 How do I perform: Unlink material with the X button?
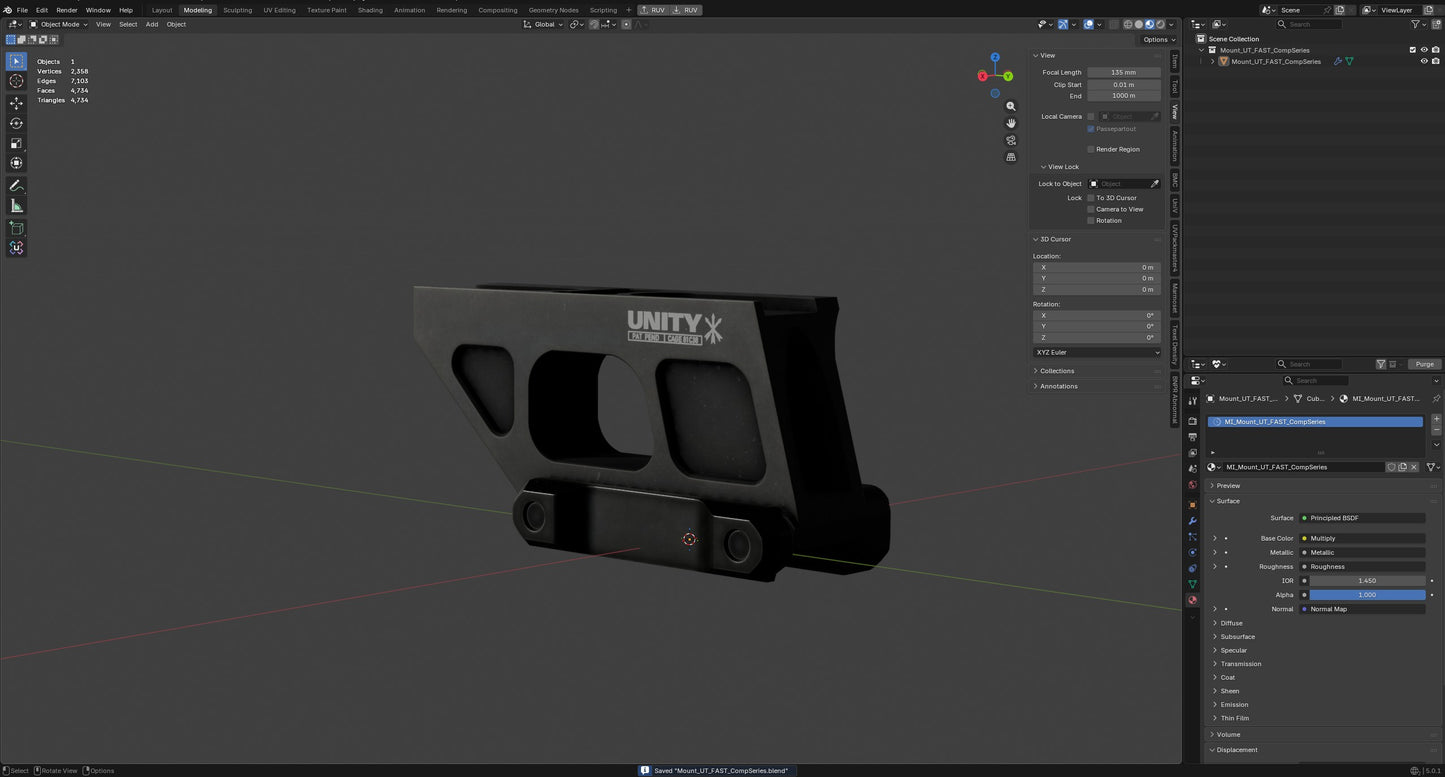tap(1414, 467)
